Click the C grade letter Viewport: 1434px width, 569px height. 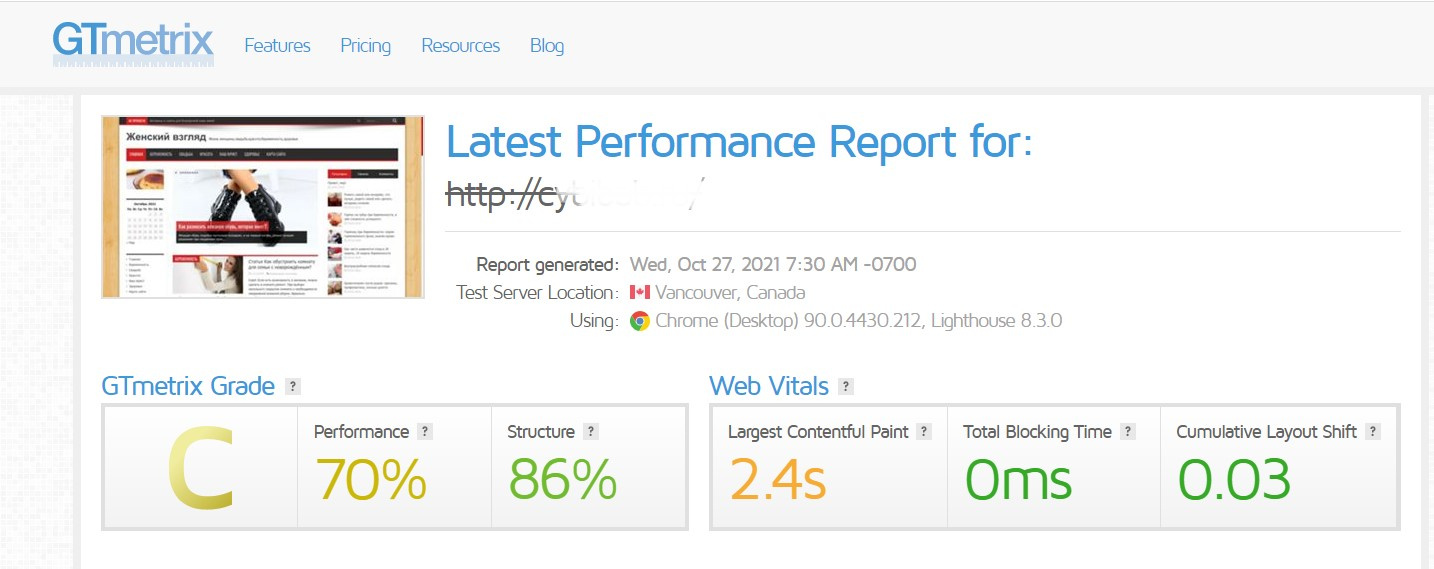coord(200,468)
